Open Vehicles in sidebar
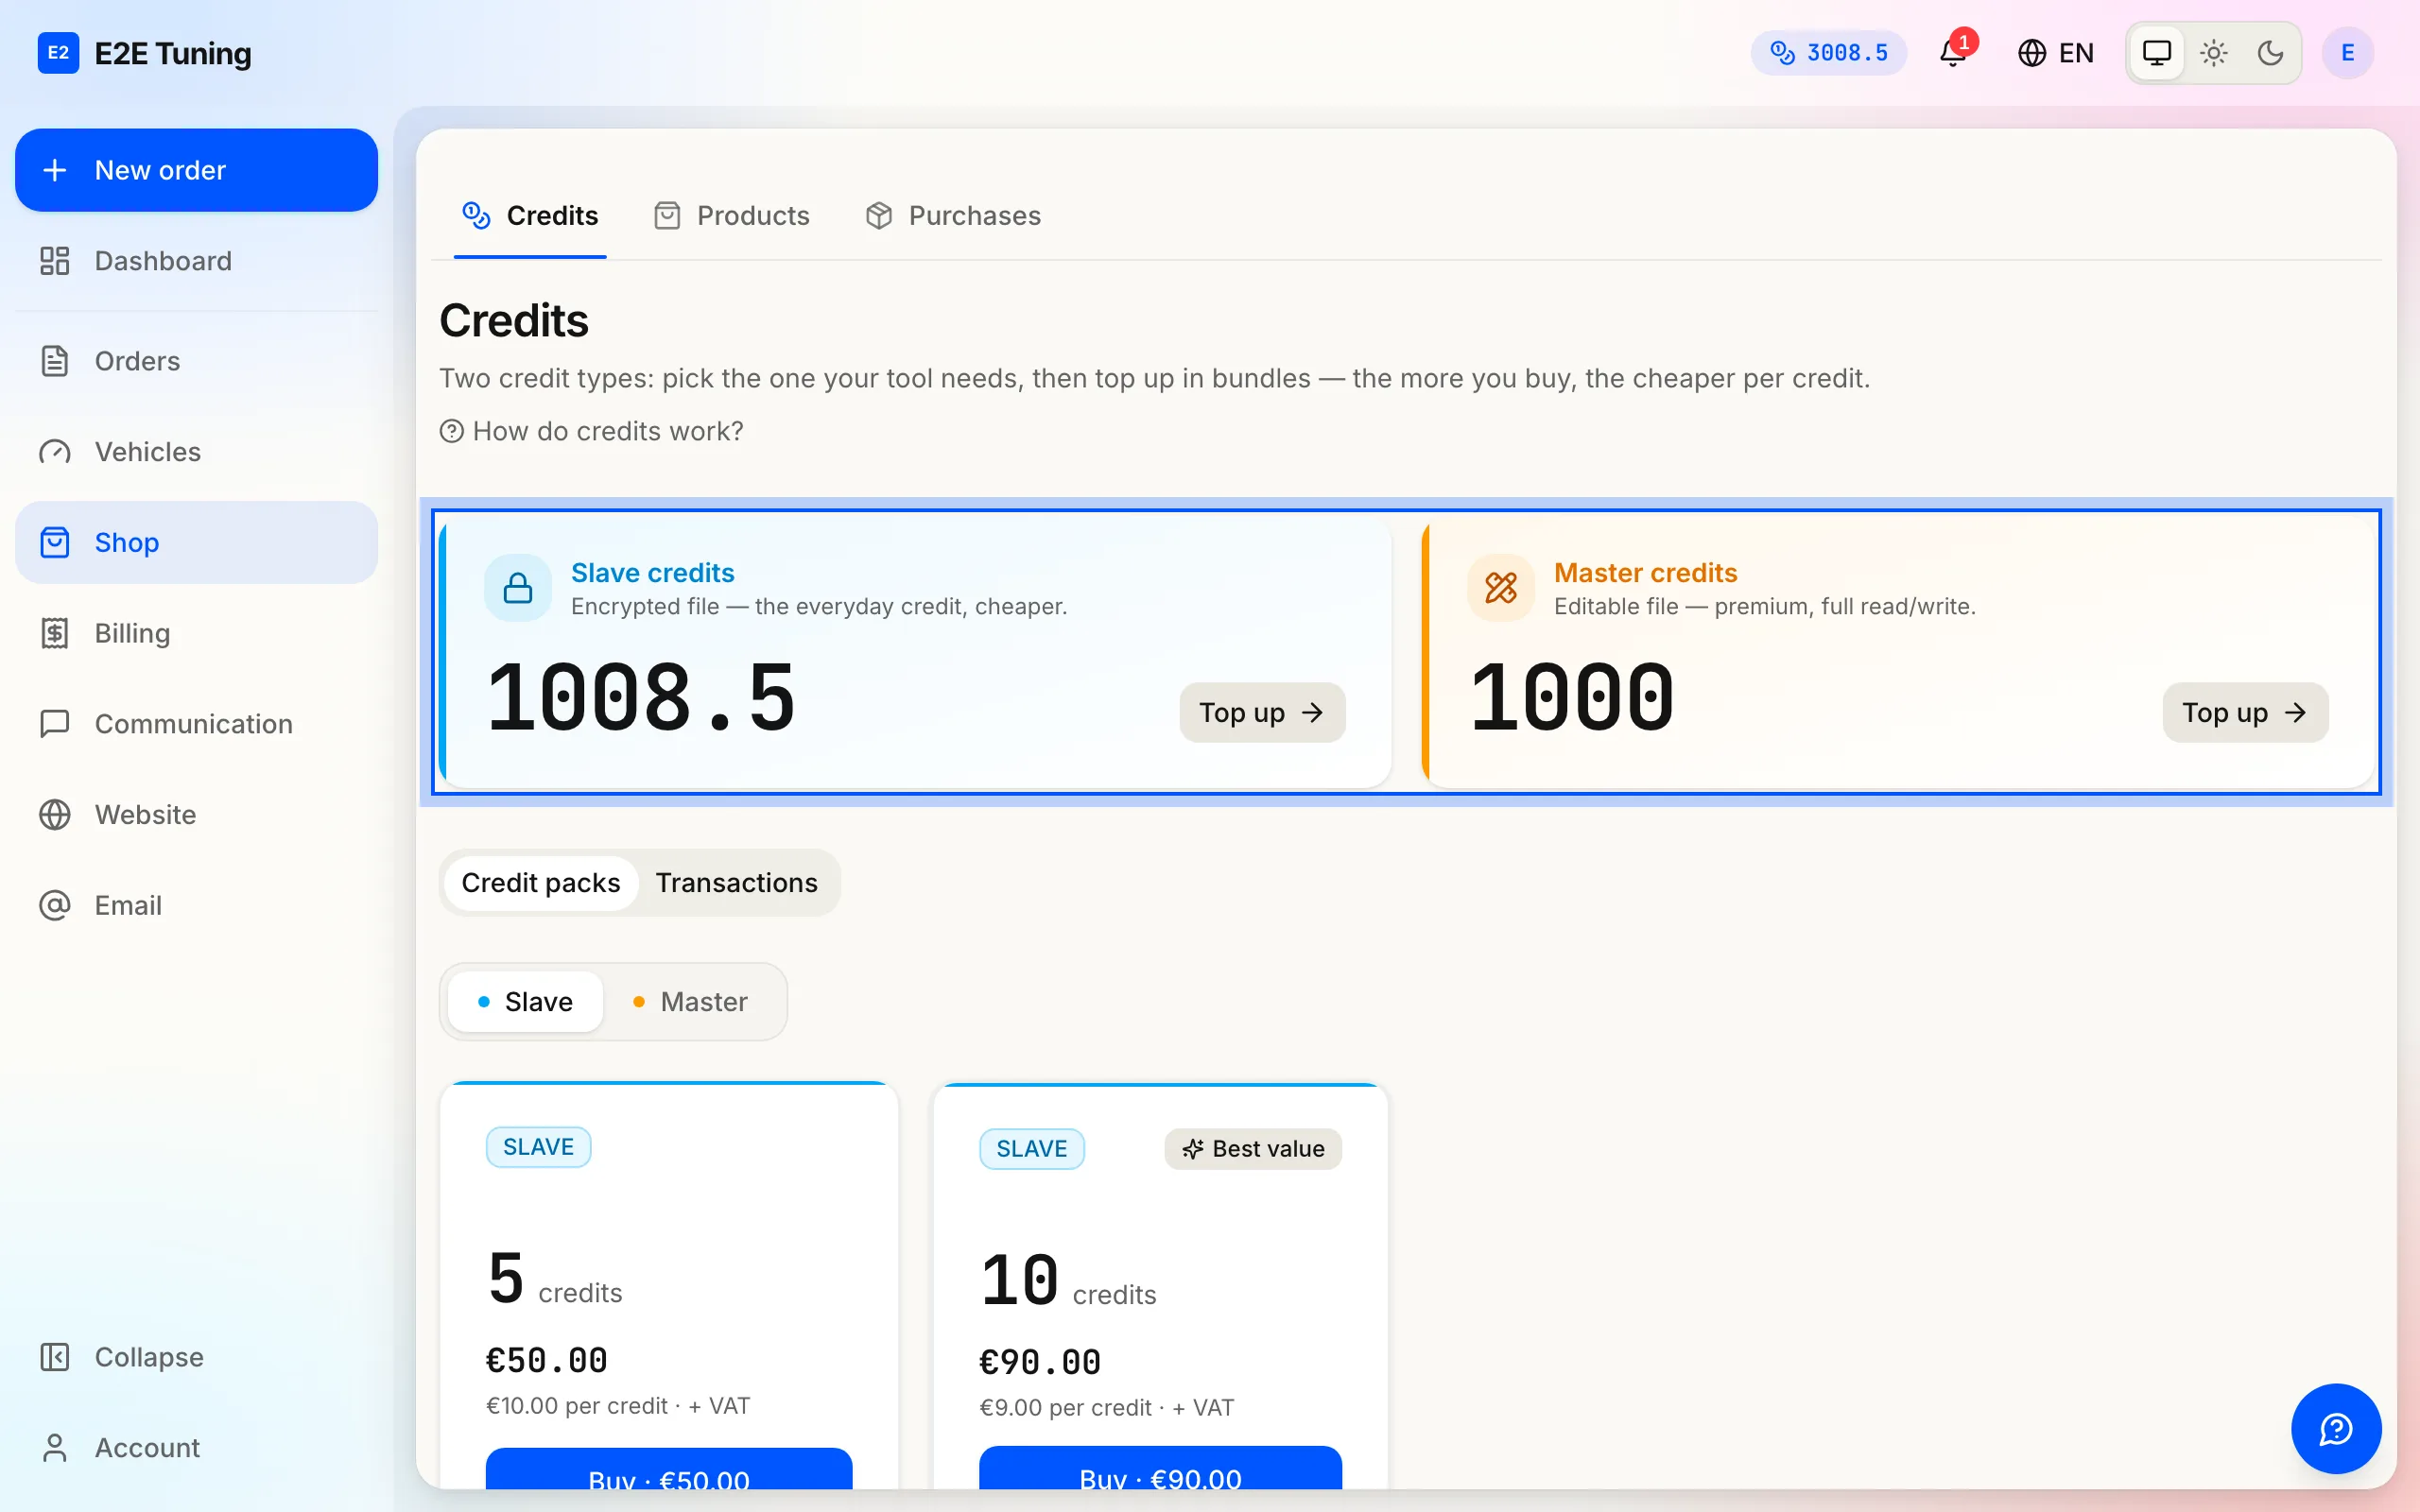This screenshot has height=1512, width=2420. click(196, 452)
